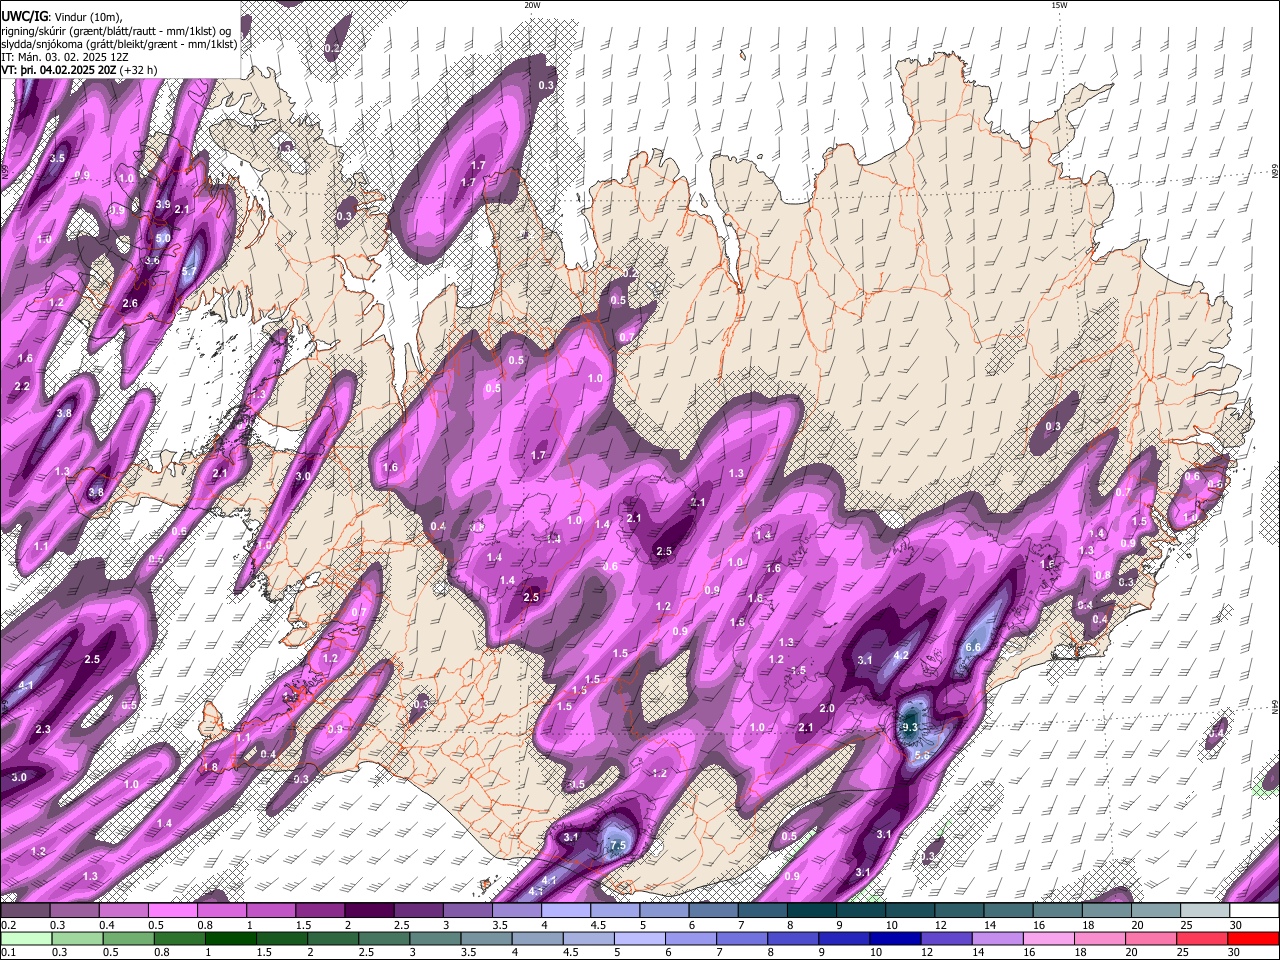The image size is (1280, 960).
Task: Select the lavender snow swatch between 4 and 4.5
Action: pos(566,910)
